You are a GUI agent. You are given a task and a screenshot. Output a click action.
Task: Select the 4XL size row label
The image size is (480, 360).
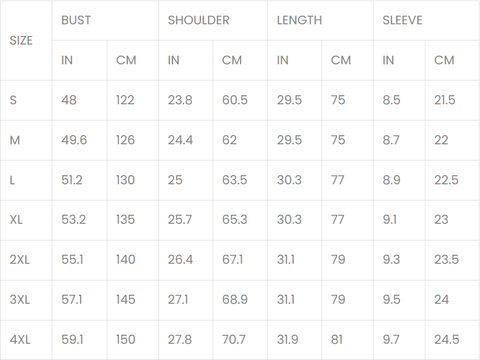(20, 340)
